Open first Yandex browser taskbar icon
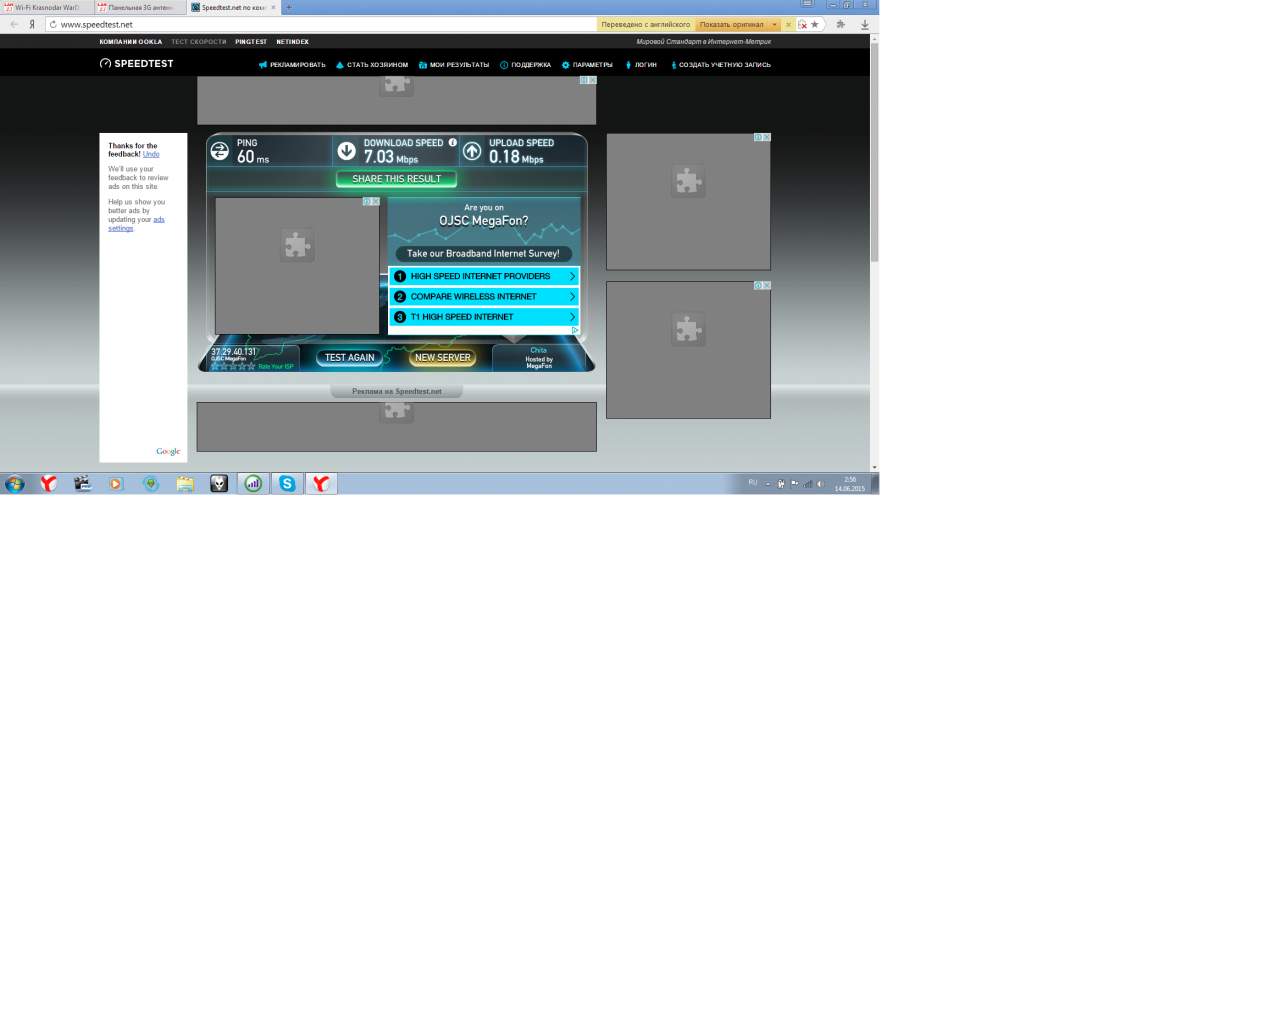The width and height of the screenshot is (1264, 1024). 48,484
